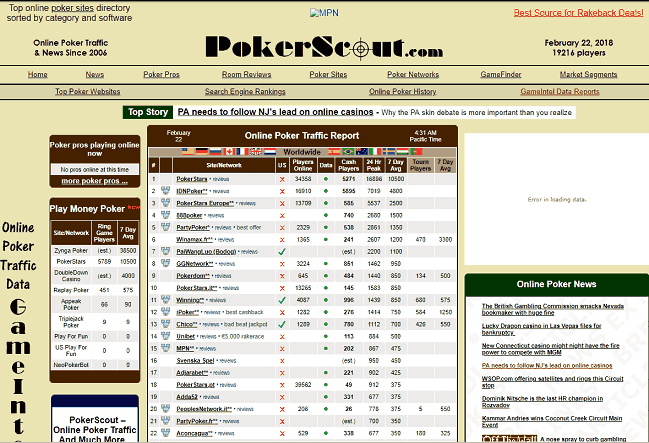The image size is (649, 443).
Task: Follow the Best Source for Rakeback Deals link
Action: click(x=579, y=13)
